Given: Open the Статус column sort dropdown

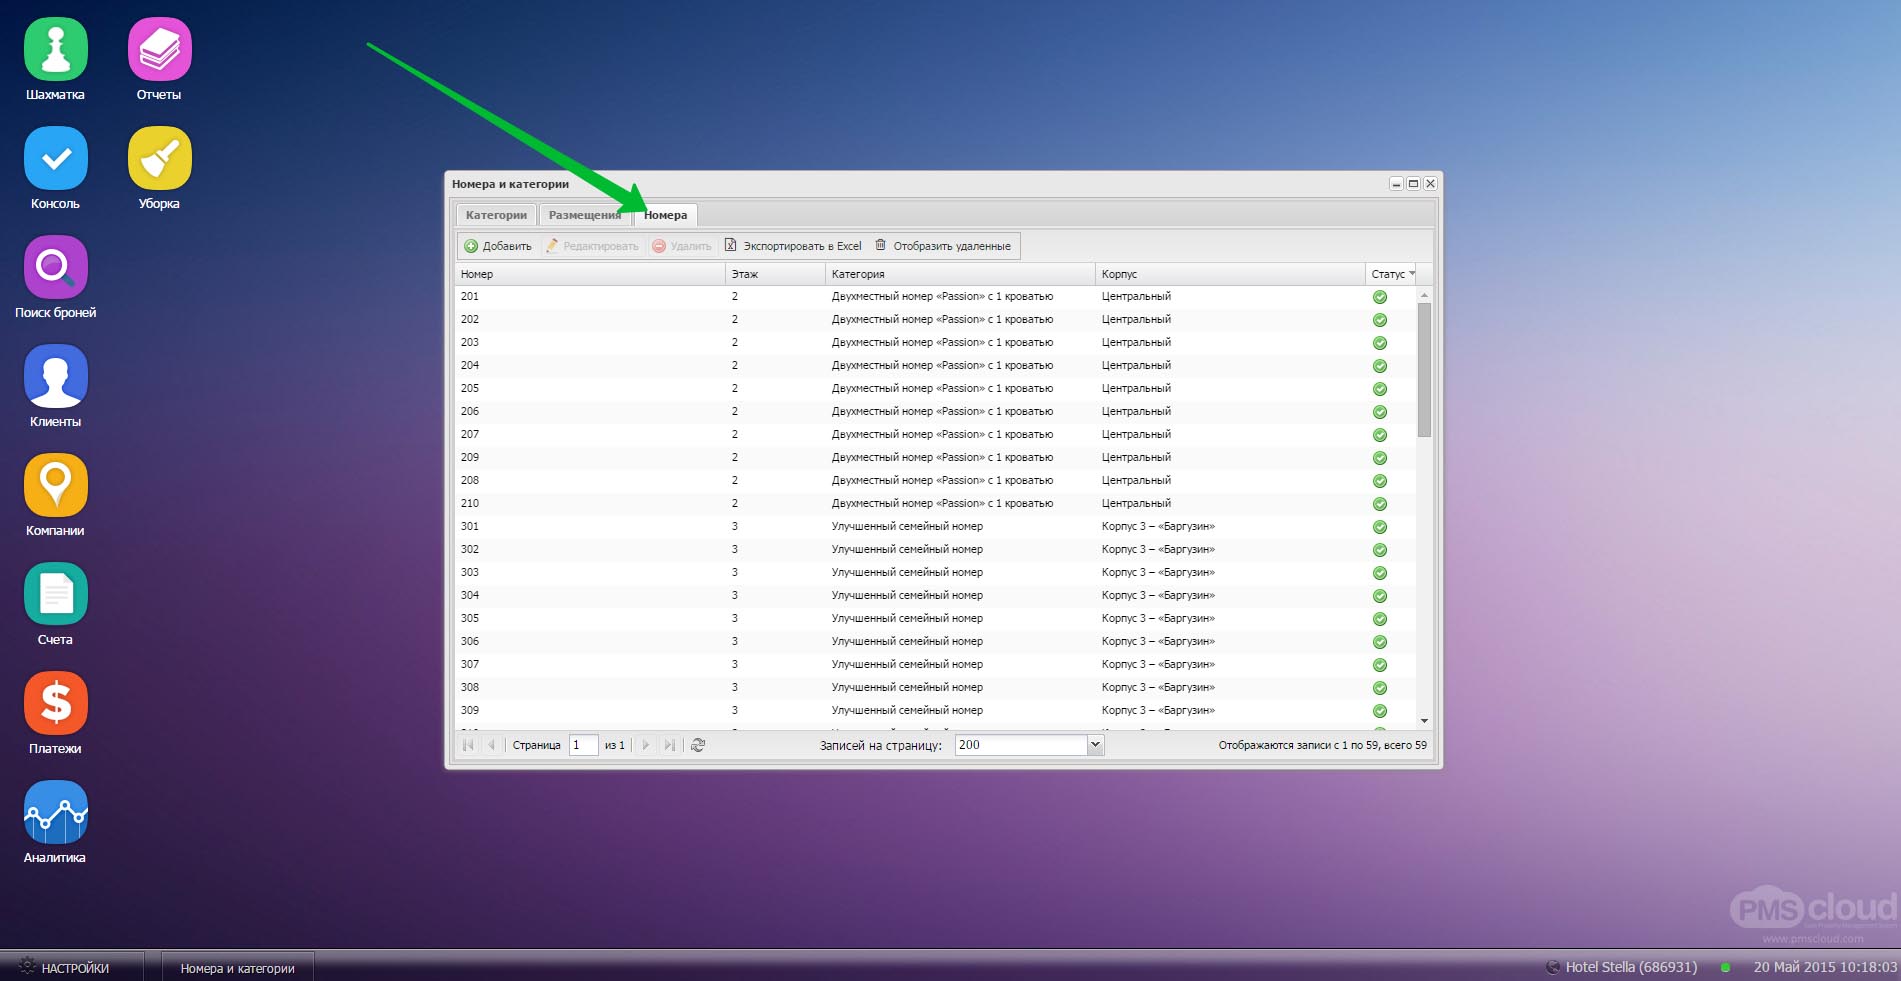Looking at the screenshot, I should coord(1413,273).
